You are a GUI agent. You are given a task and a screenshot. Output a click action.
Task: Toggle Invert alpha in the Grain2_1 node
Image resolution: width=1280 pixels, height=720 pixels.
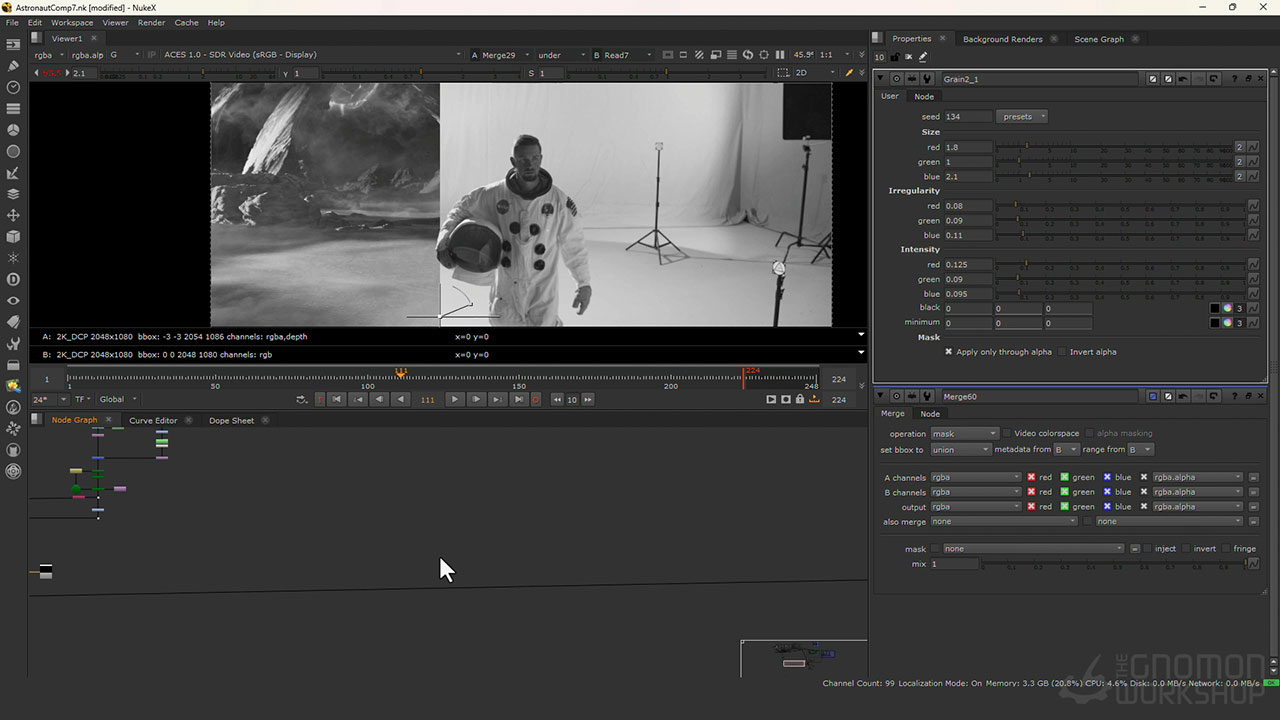[1062, 352]
